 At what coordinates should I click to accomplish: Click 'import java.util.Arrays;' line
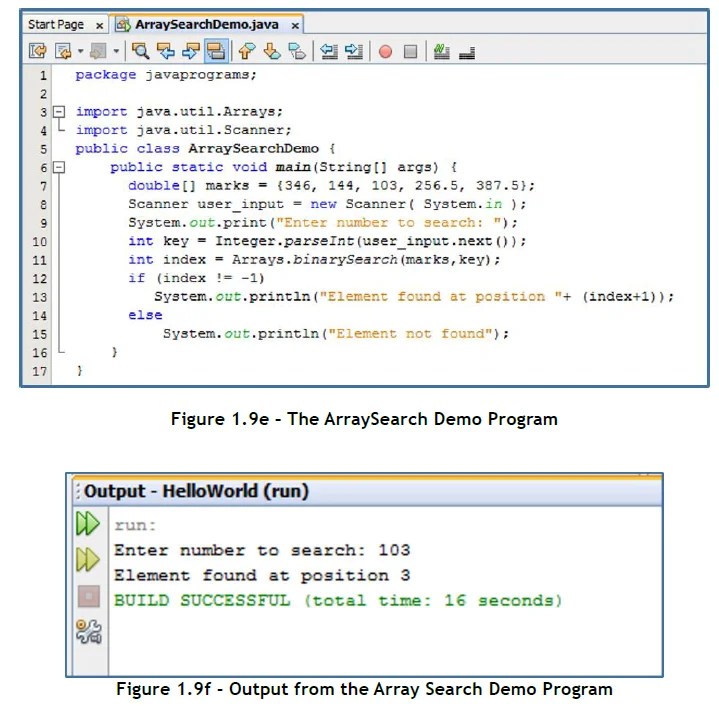179,112
